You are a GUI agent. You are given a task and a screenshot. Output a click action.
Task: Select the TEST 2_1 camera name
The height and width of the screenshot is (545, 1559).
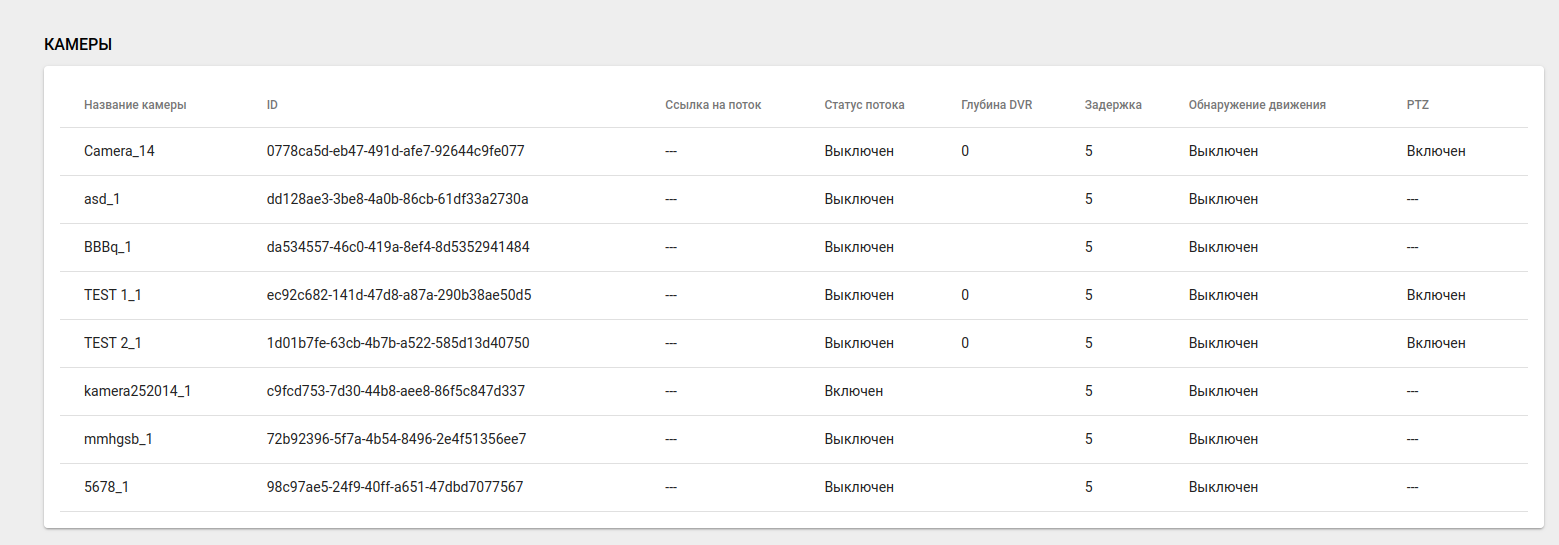[x=112, y=343]
